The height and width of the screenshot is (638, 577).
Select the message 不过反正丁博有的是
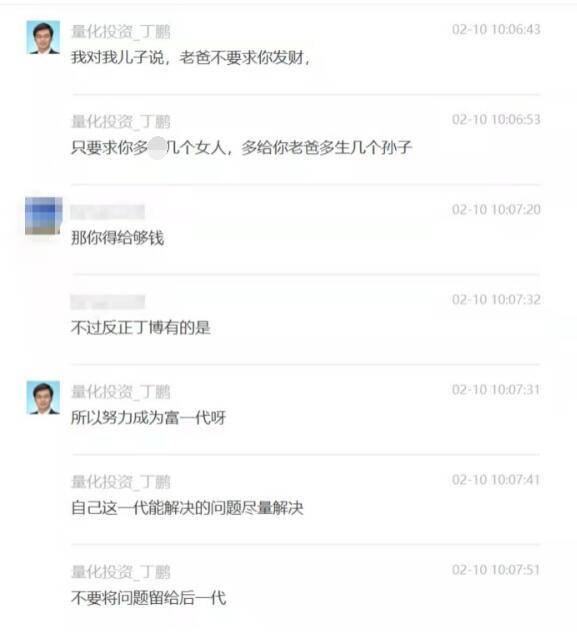point(141,328)
